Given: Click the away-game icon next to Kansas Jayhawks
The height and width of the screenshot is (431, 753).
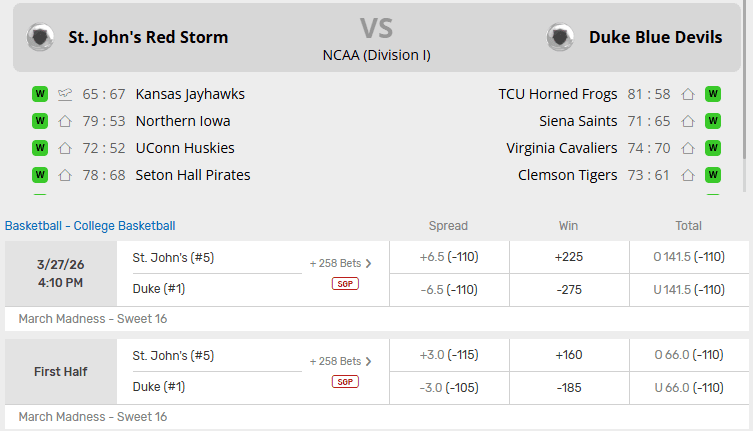Looking at the screenshot, I should [x=65, y=94].
